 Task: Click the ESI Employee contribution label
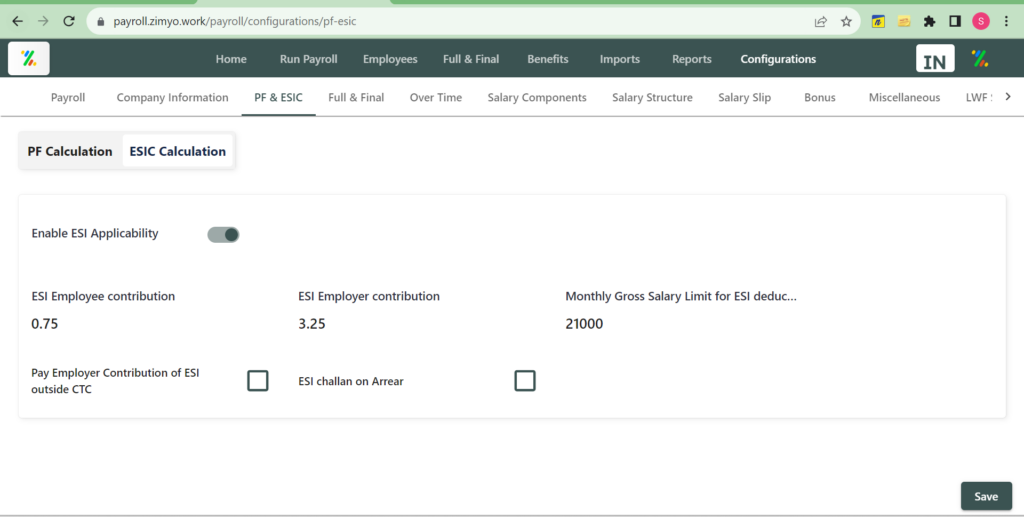pyautogui.click(x=103, y=296)
